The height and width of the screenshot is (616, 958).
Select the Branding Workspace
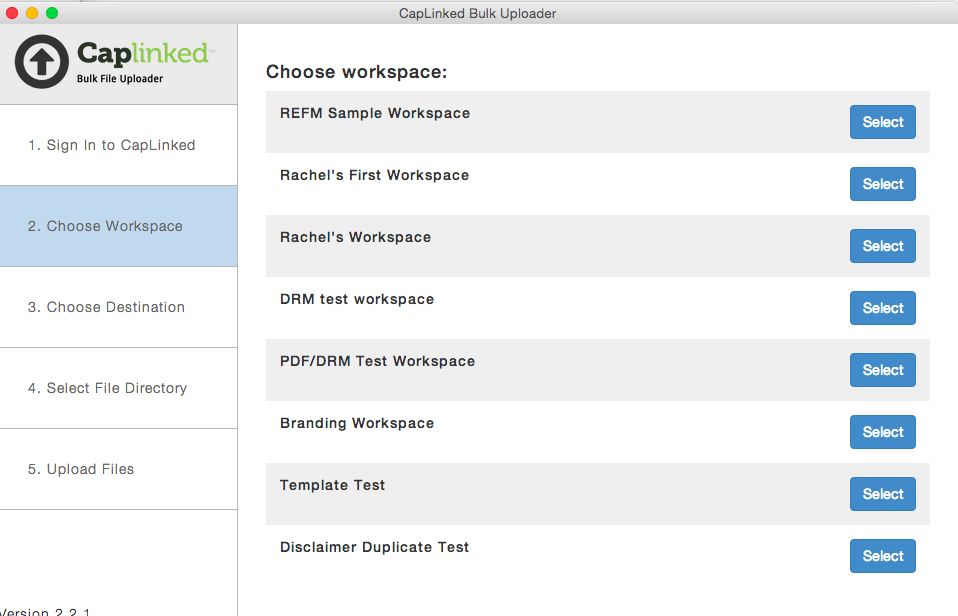882,432
